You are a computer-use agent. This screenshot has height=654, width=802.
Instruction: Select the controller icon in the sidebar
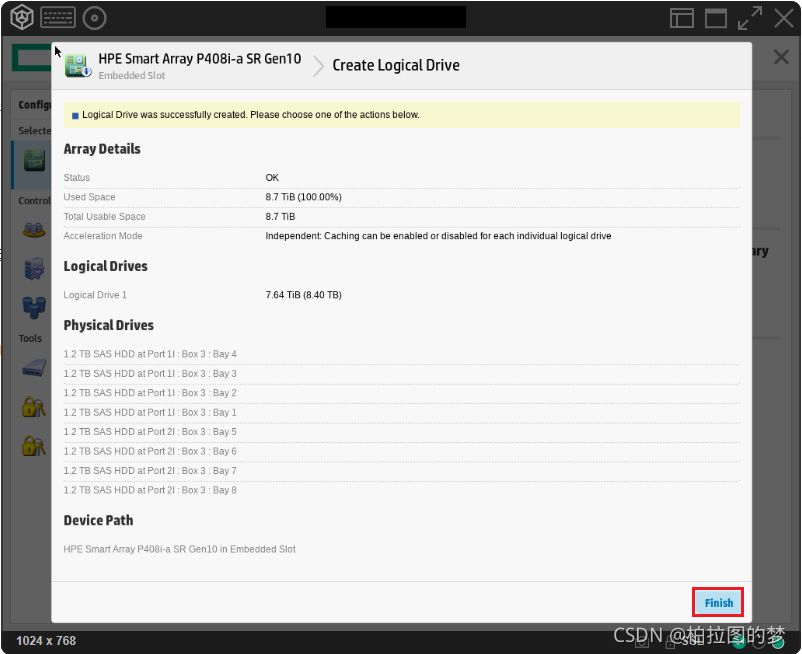pyautogui.click(x=34, y=160)
